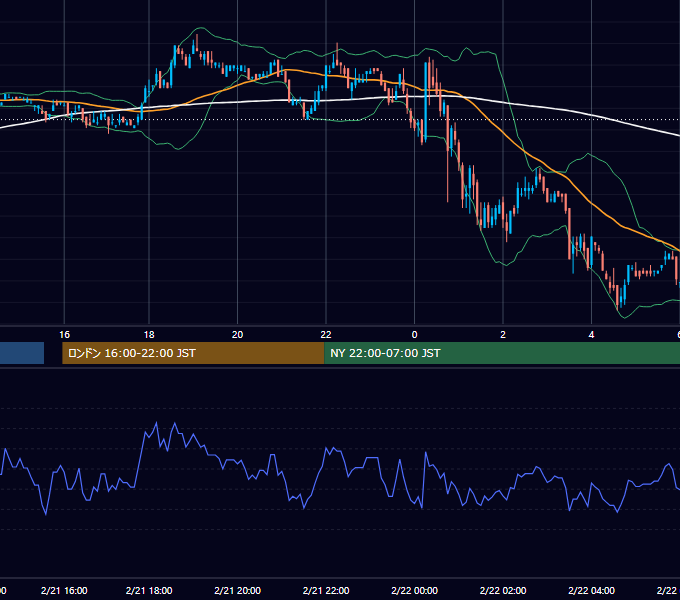Screen dimensions: 680x600
Task: Click the price axis label 20
Action: (237, 335)
